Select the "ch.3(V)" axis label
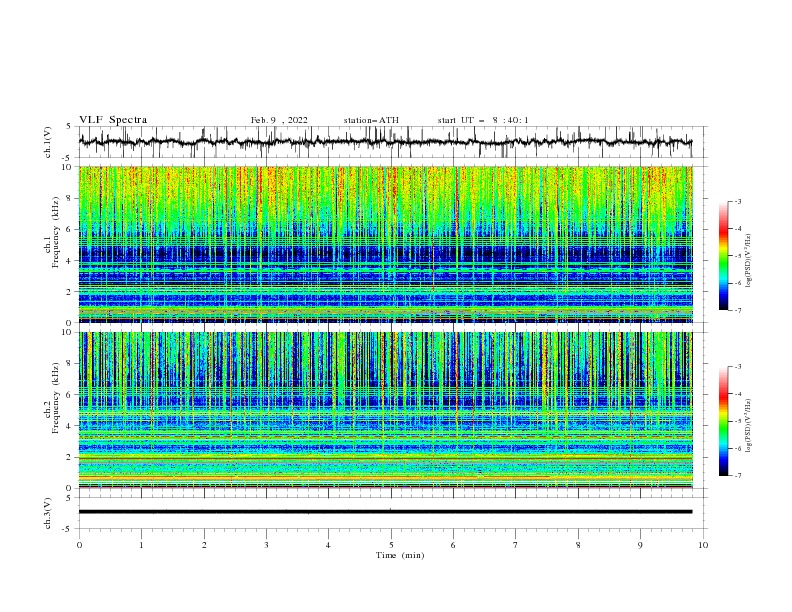 48,513
